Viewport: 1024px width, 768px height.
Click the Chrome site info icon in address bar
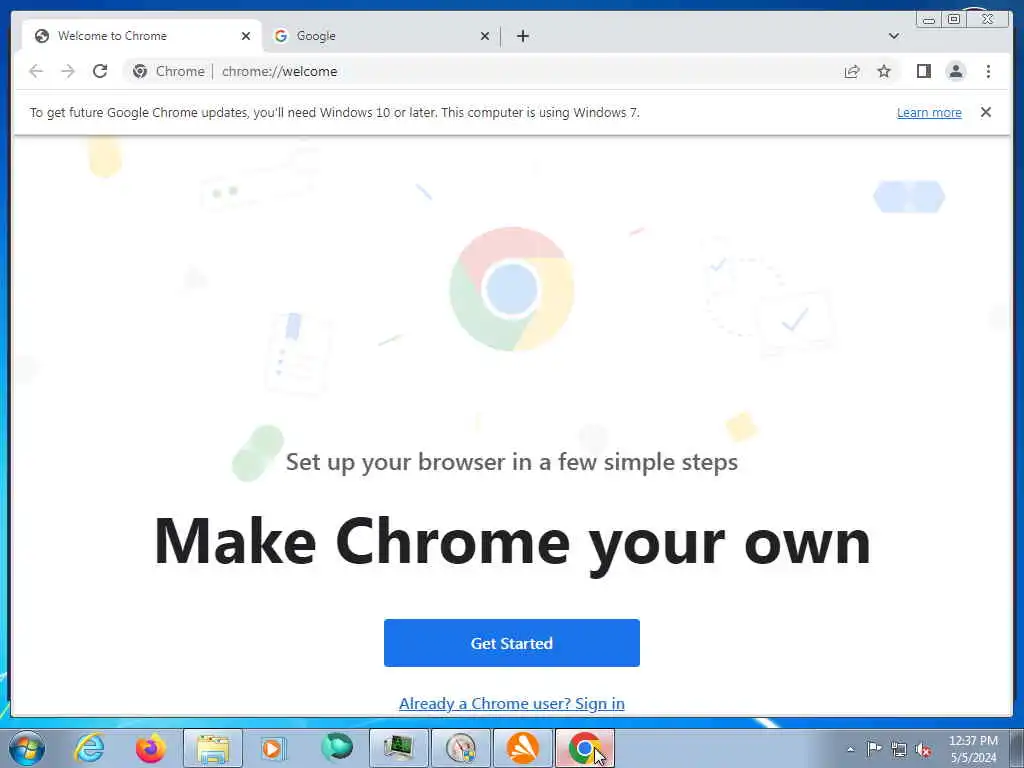[x=140, y=71]
